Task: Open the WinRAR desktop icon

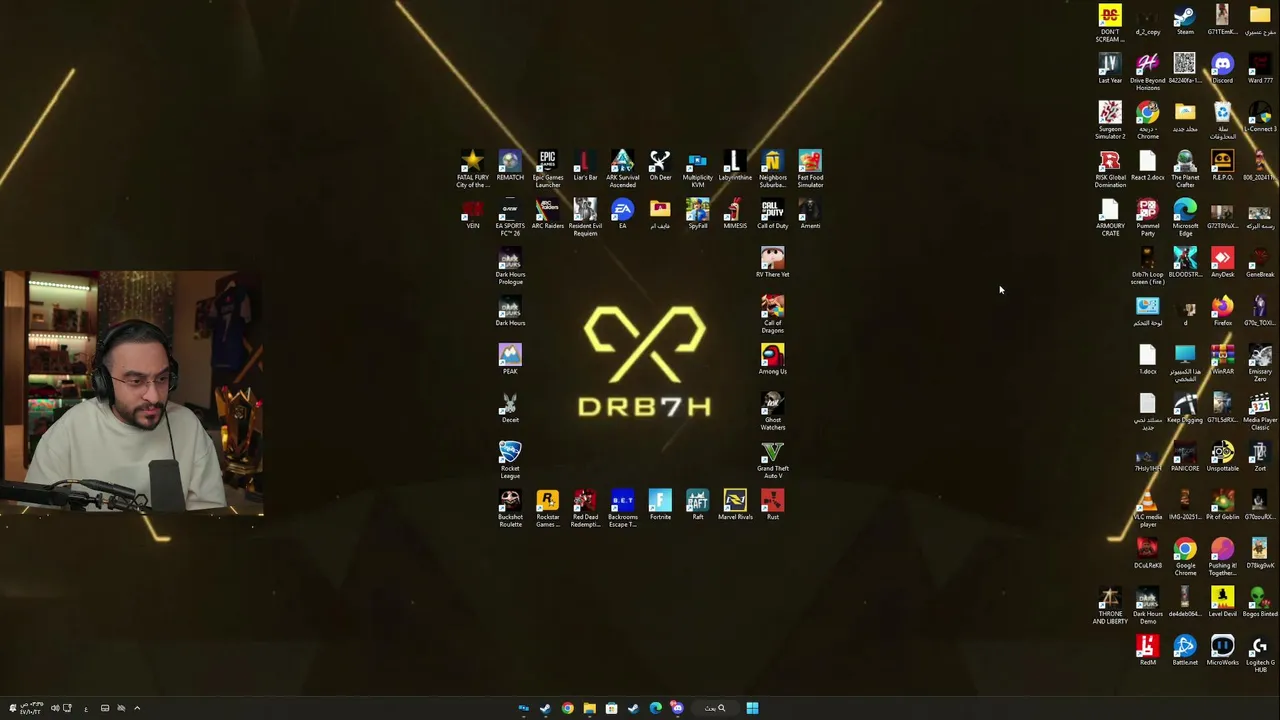Action: (1222, 360)
